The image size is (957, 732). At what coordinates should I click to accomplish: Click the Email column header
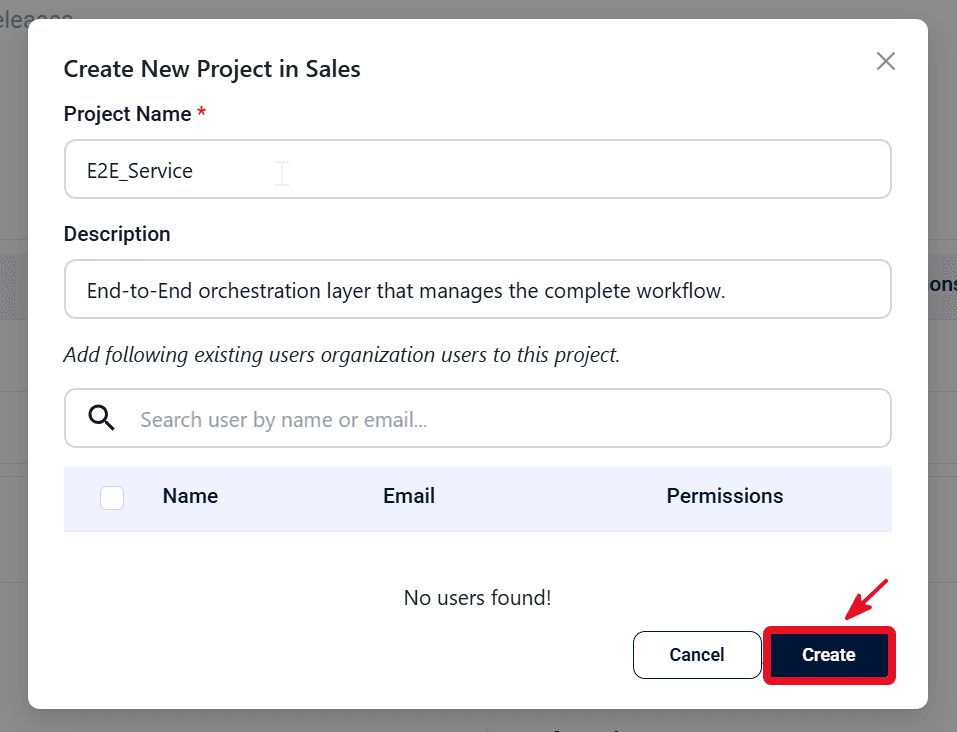point(409,496)
